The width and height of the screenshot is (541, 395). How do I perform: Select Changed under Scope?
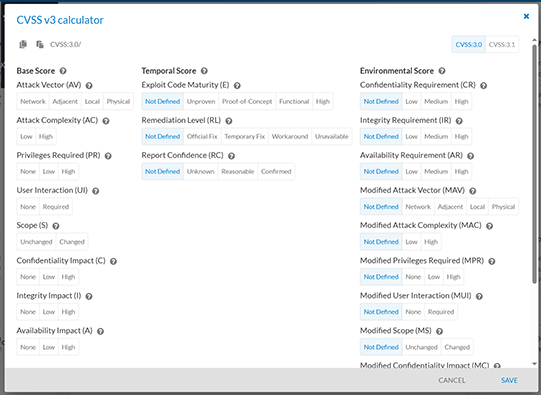(x=72, y=242)
